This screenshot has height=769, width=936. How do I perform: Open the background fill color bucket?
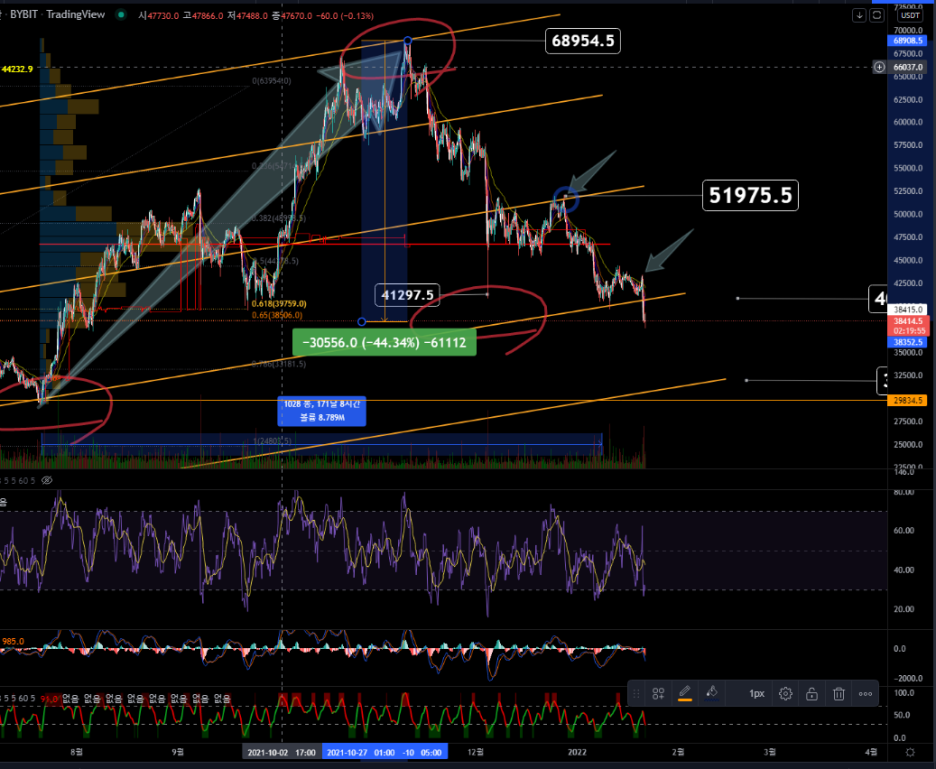point(711,693)
